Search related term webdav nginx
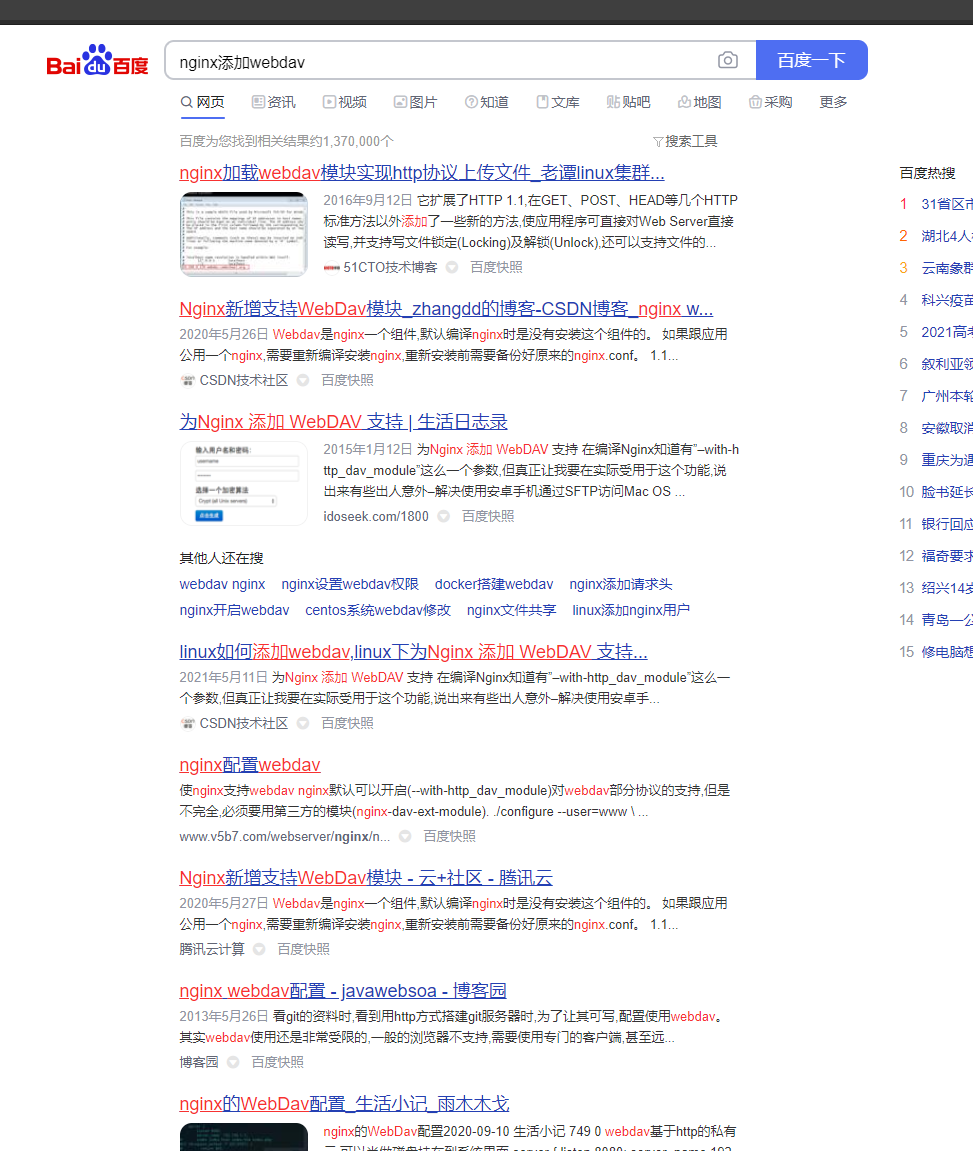The image size is (973, 1151). point(222,584)
